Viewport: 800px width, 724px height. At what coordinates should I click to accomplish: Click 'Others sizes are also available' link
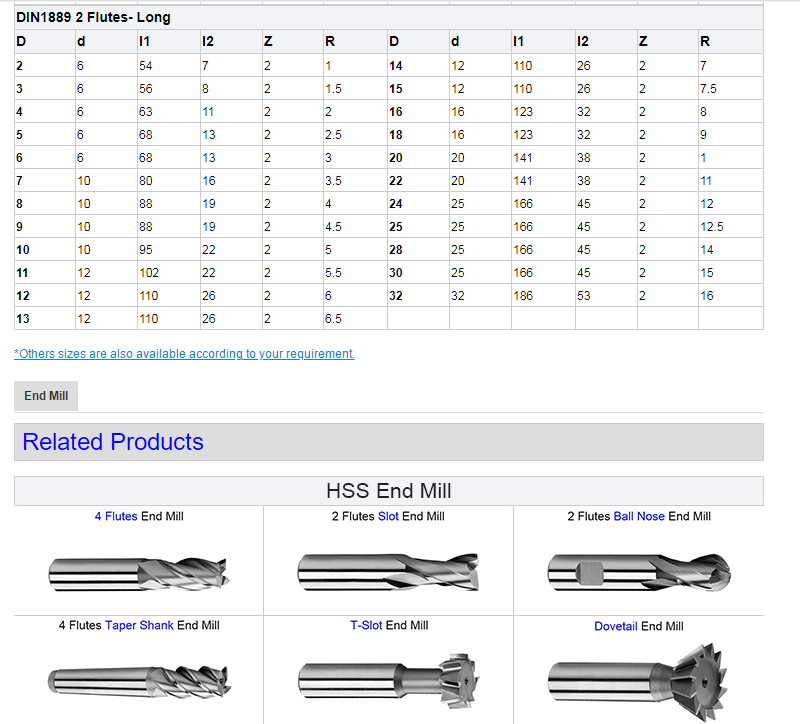(x=184, y=354)
